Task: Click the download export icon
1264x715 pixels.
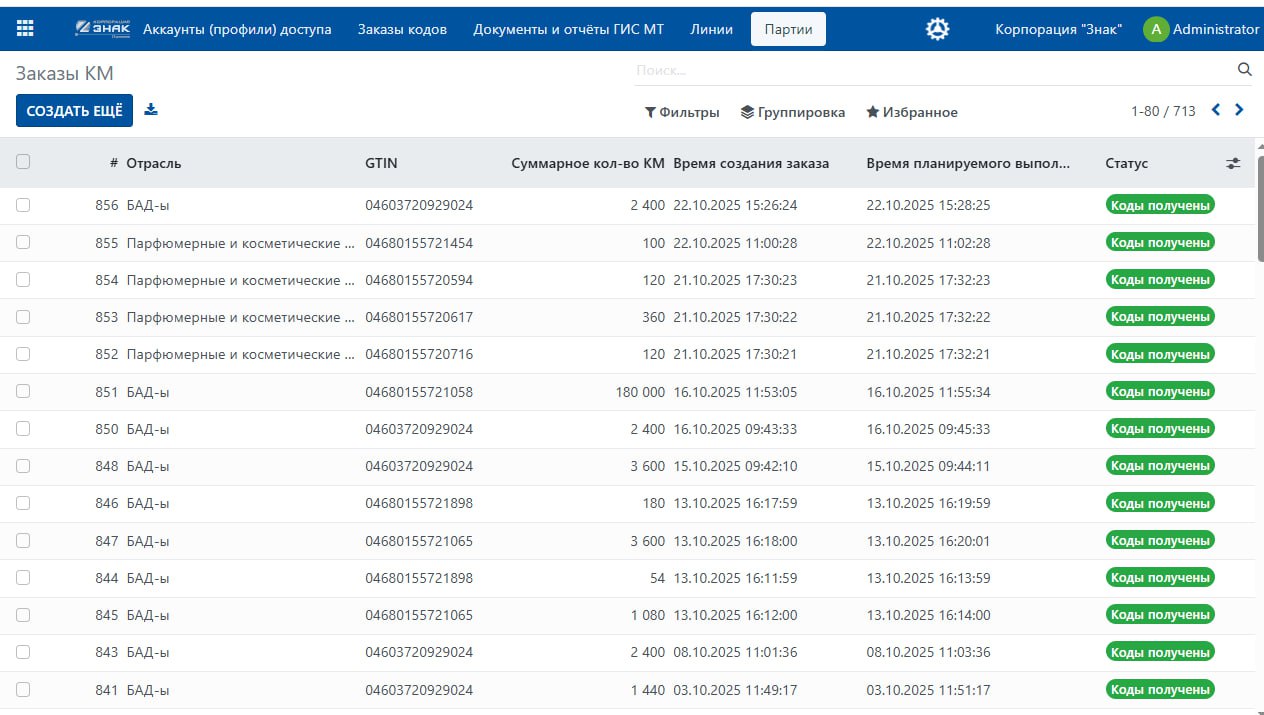Action: (151, 110)
